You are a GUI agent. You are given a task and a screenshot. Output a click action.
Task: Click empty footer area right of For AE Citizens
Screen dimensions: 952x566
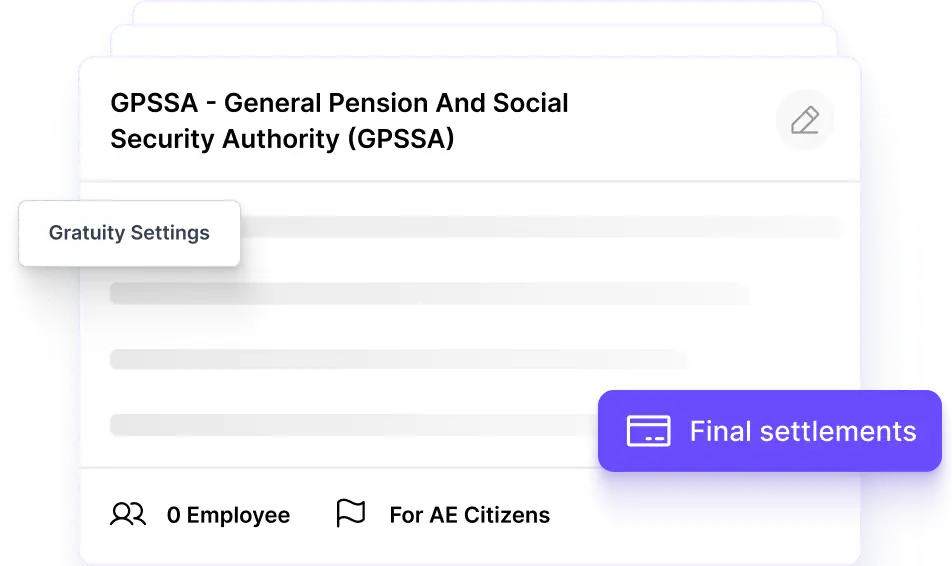[x=704, y=516]
